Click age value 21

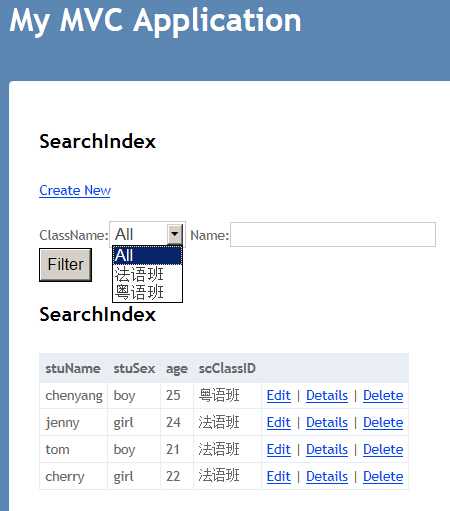coord(173,450)
